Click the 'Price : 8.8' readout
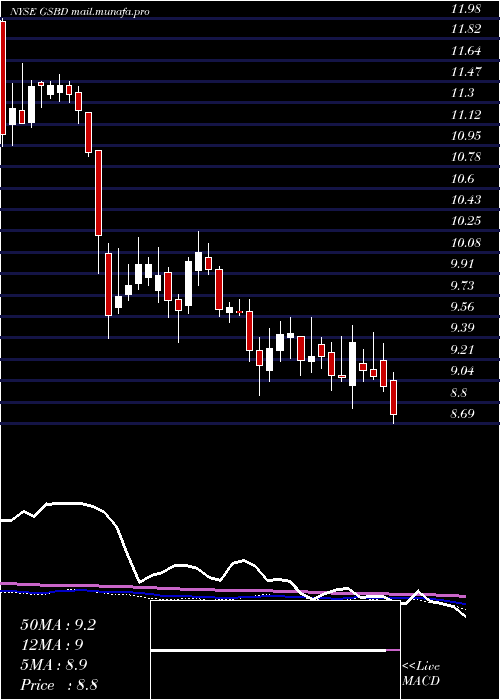The height and width of the screenshot is (700, 500). [x=59, y=685]
